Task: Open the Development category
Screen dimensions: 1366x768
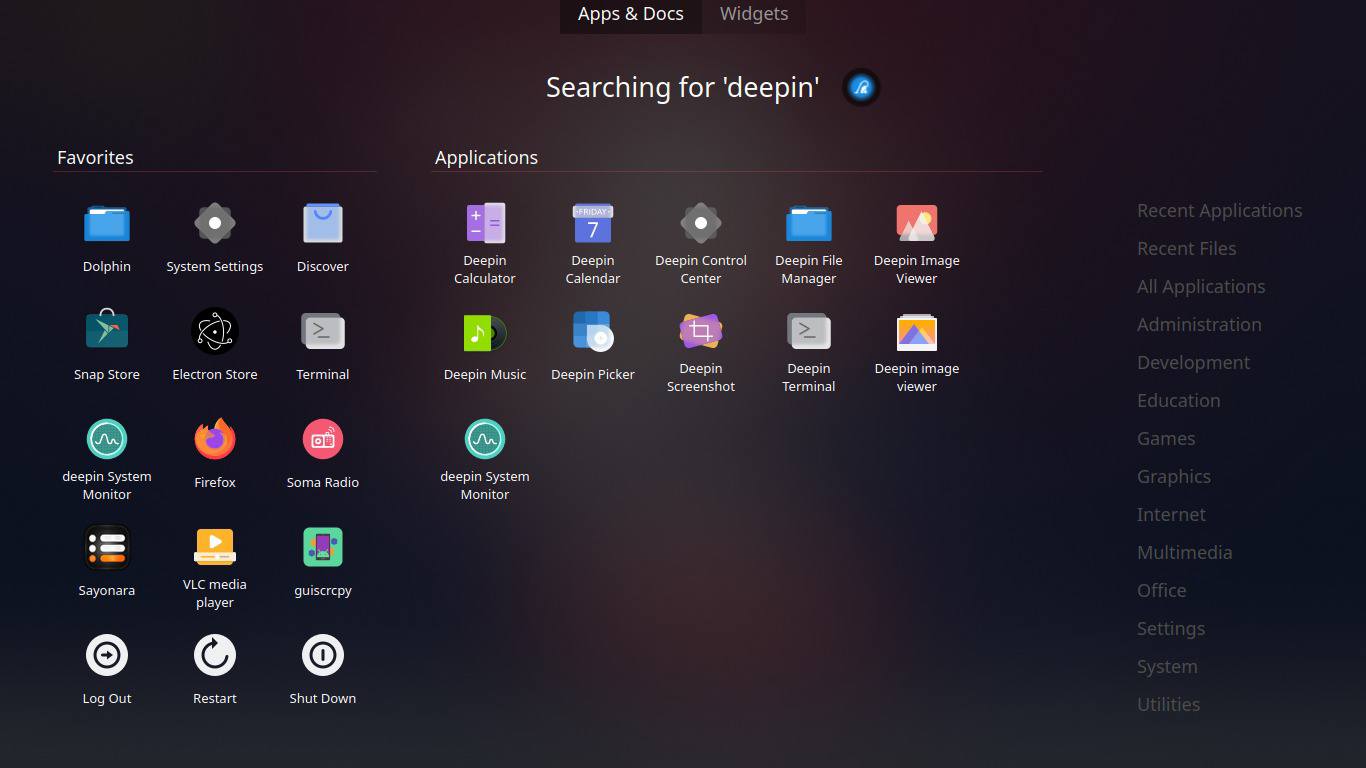Action: point(1193,362)
